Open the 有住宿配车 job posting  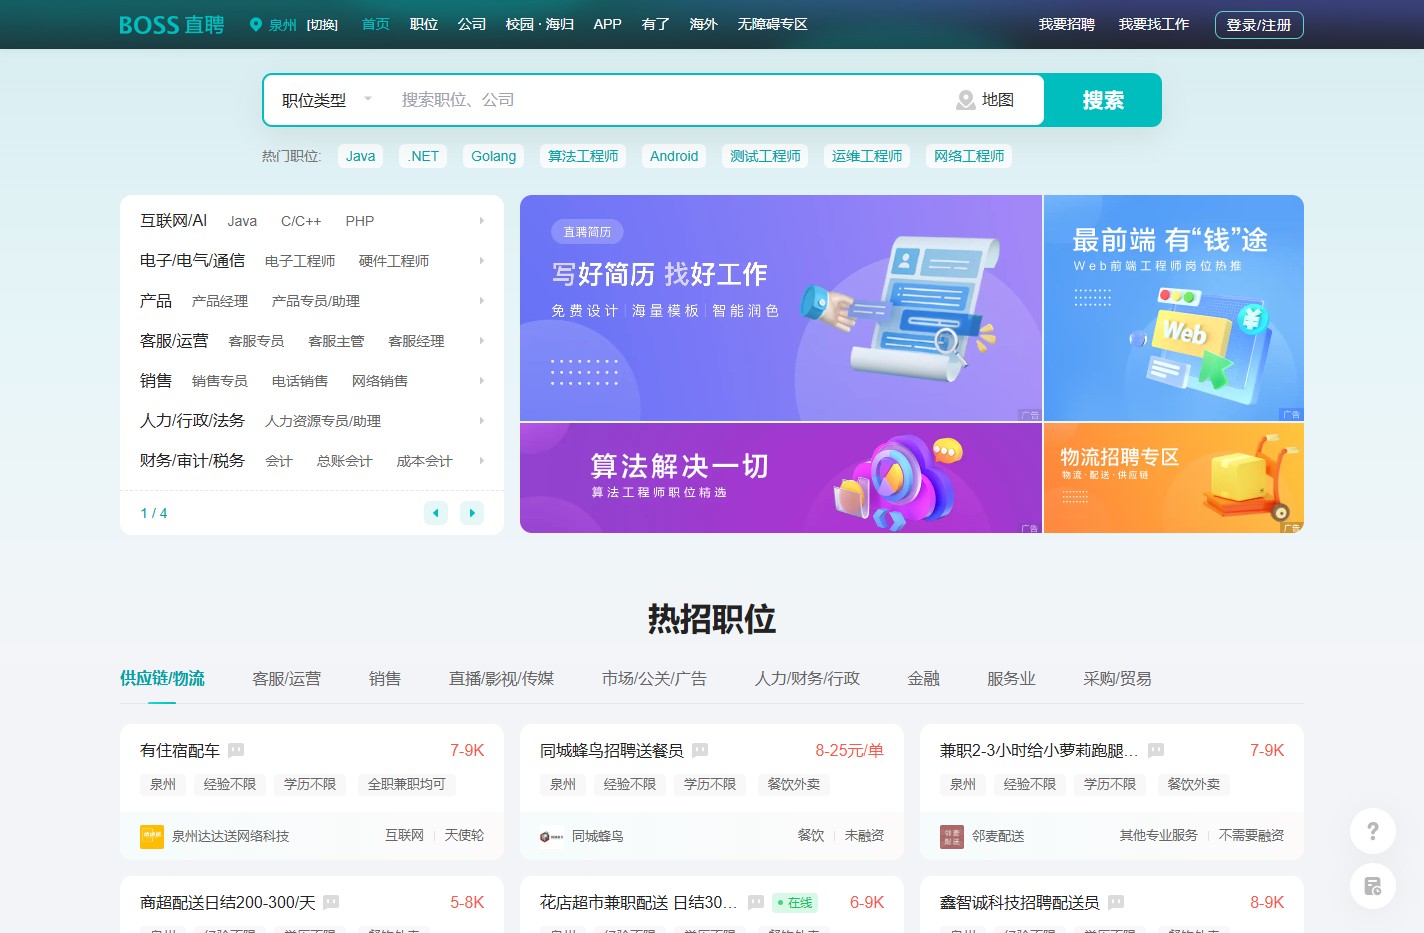(180, 750)
